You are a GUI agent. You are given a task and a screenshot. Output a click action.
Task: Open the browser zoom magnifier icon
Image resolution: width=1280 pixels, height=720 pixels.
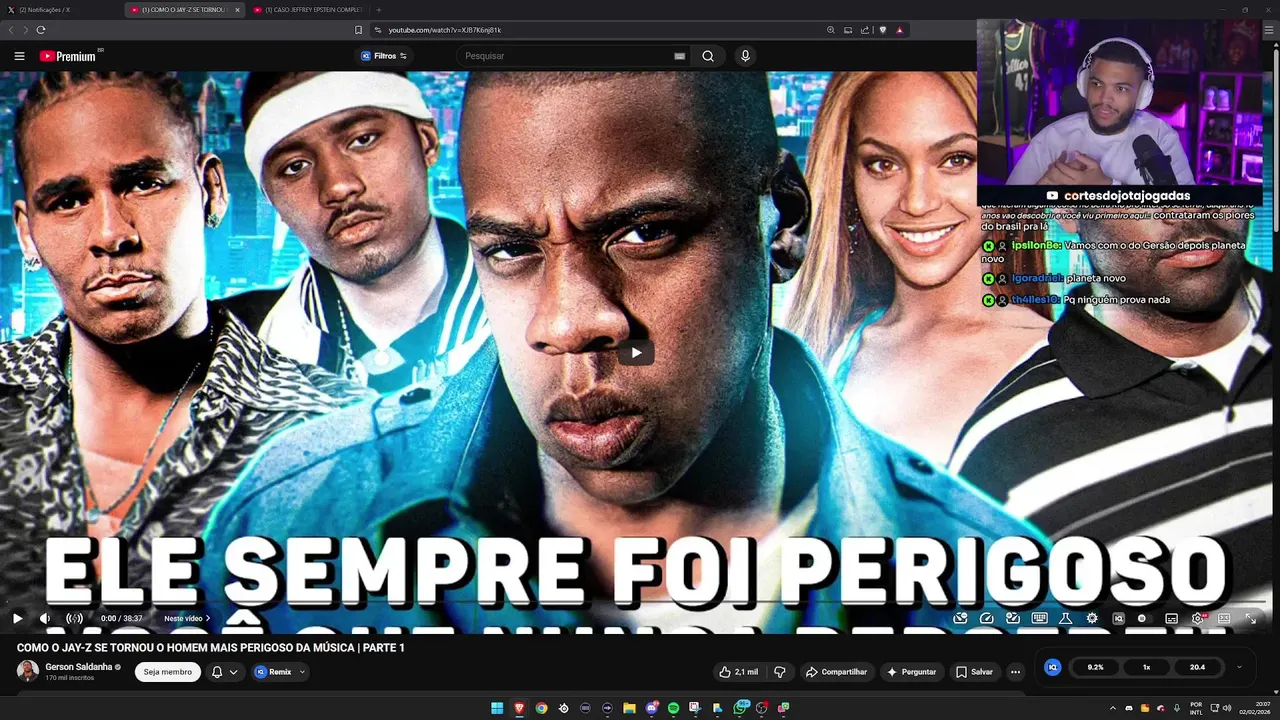830,30
